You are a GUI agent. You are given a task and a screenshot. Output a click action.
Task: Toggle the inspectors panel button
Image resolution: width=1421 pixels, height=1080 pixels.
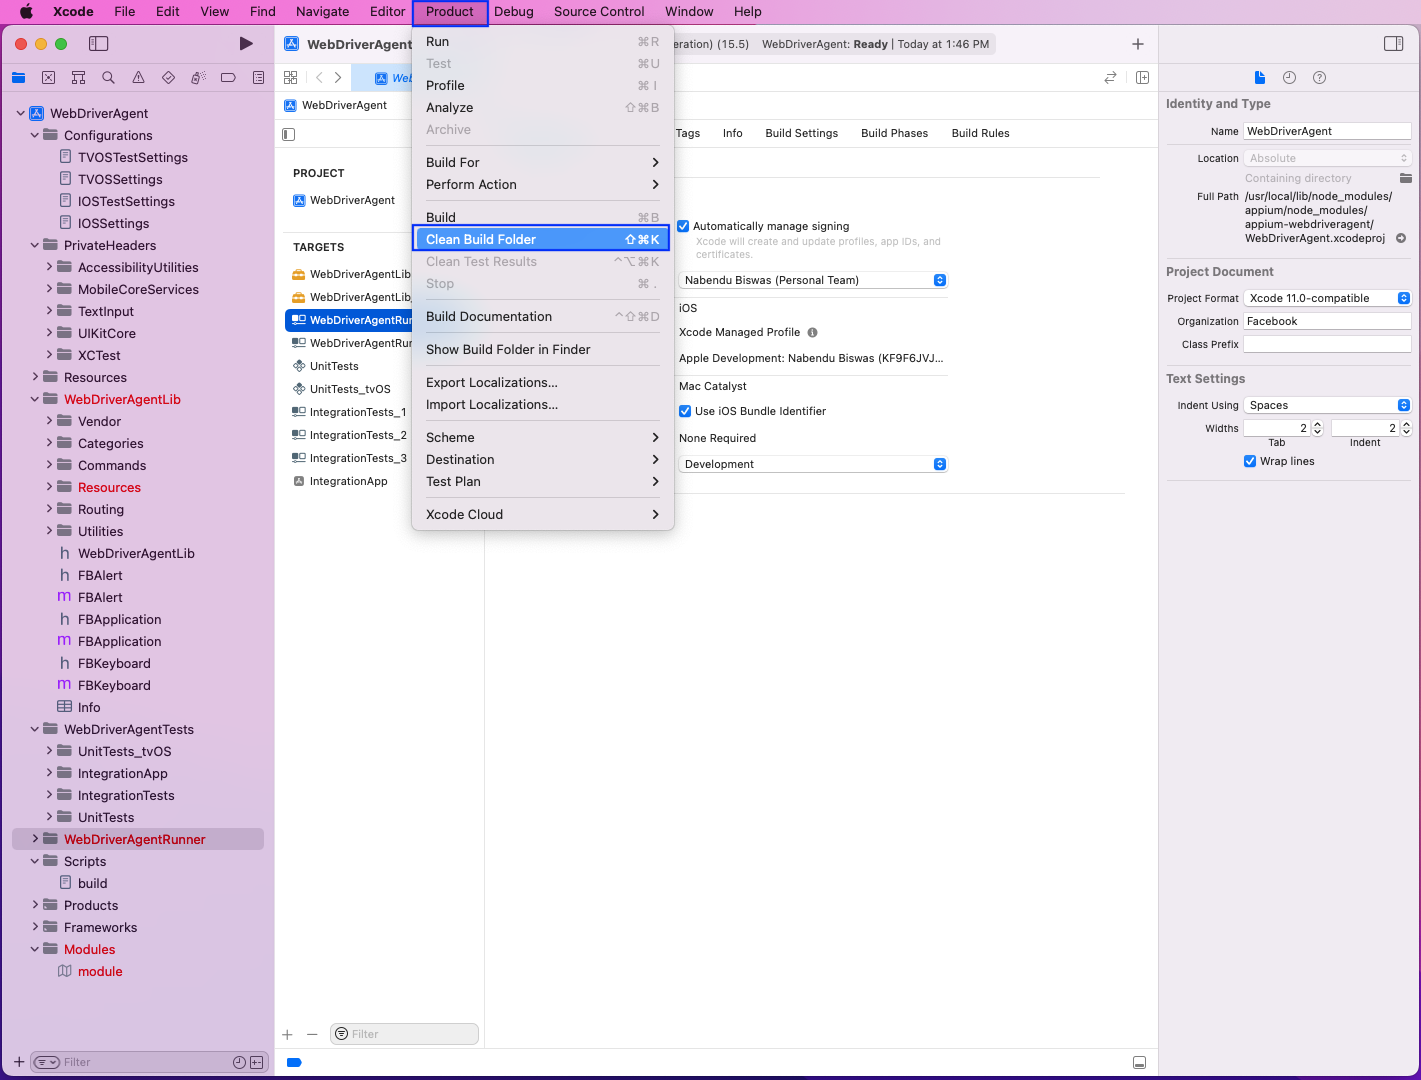coord(1393,44)
